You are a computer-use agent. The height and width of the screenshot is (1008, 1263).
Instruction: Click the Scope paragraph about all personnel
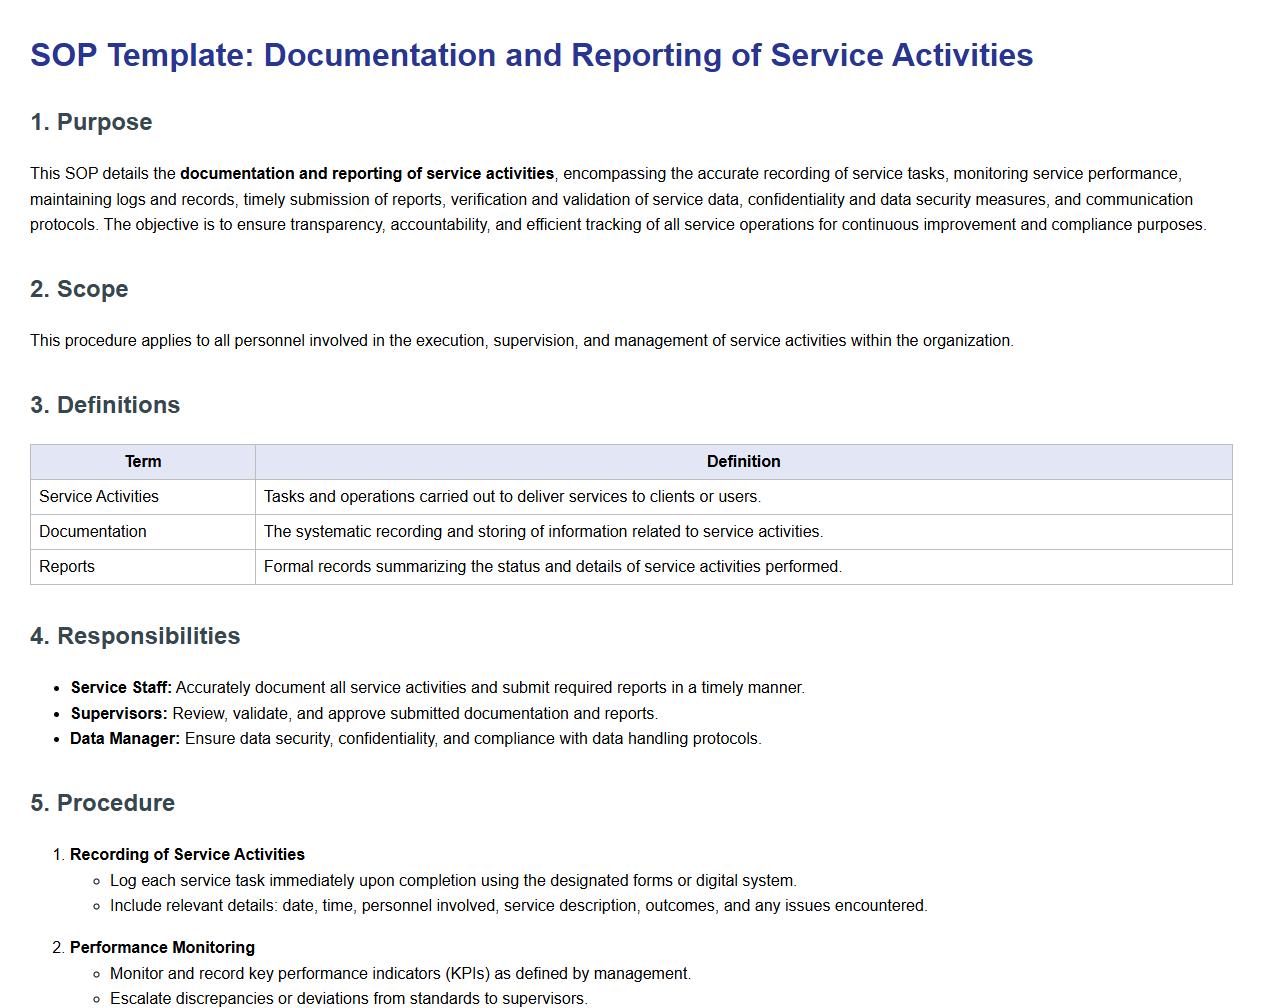tap(521, 341)
